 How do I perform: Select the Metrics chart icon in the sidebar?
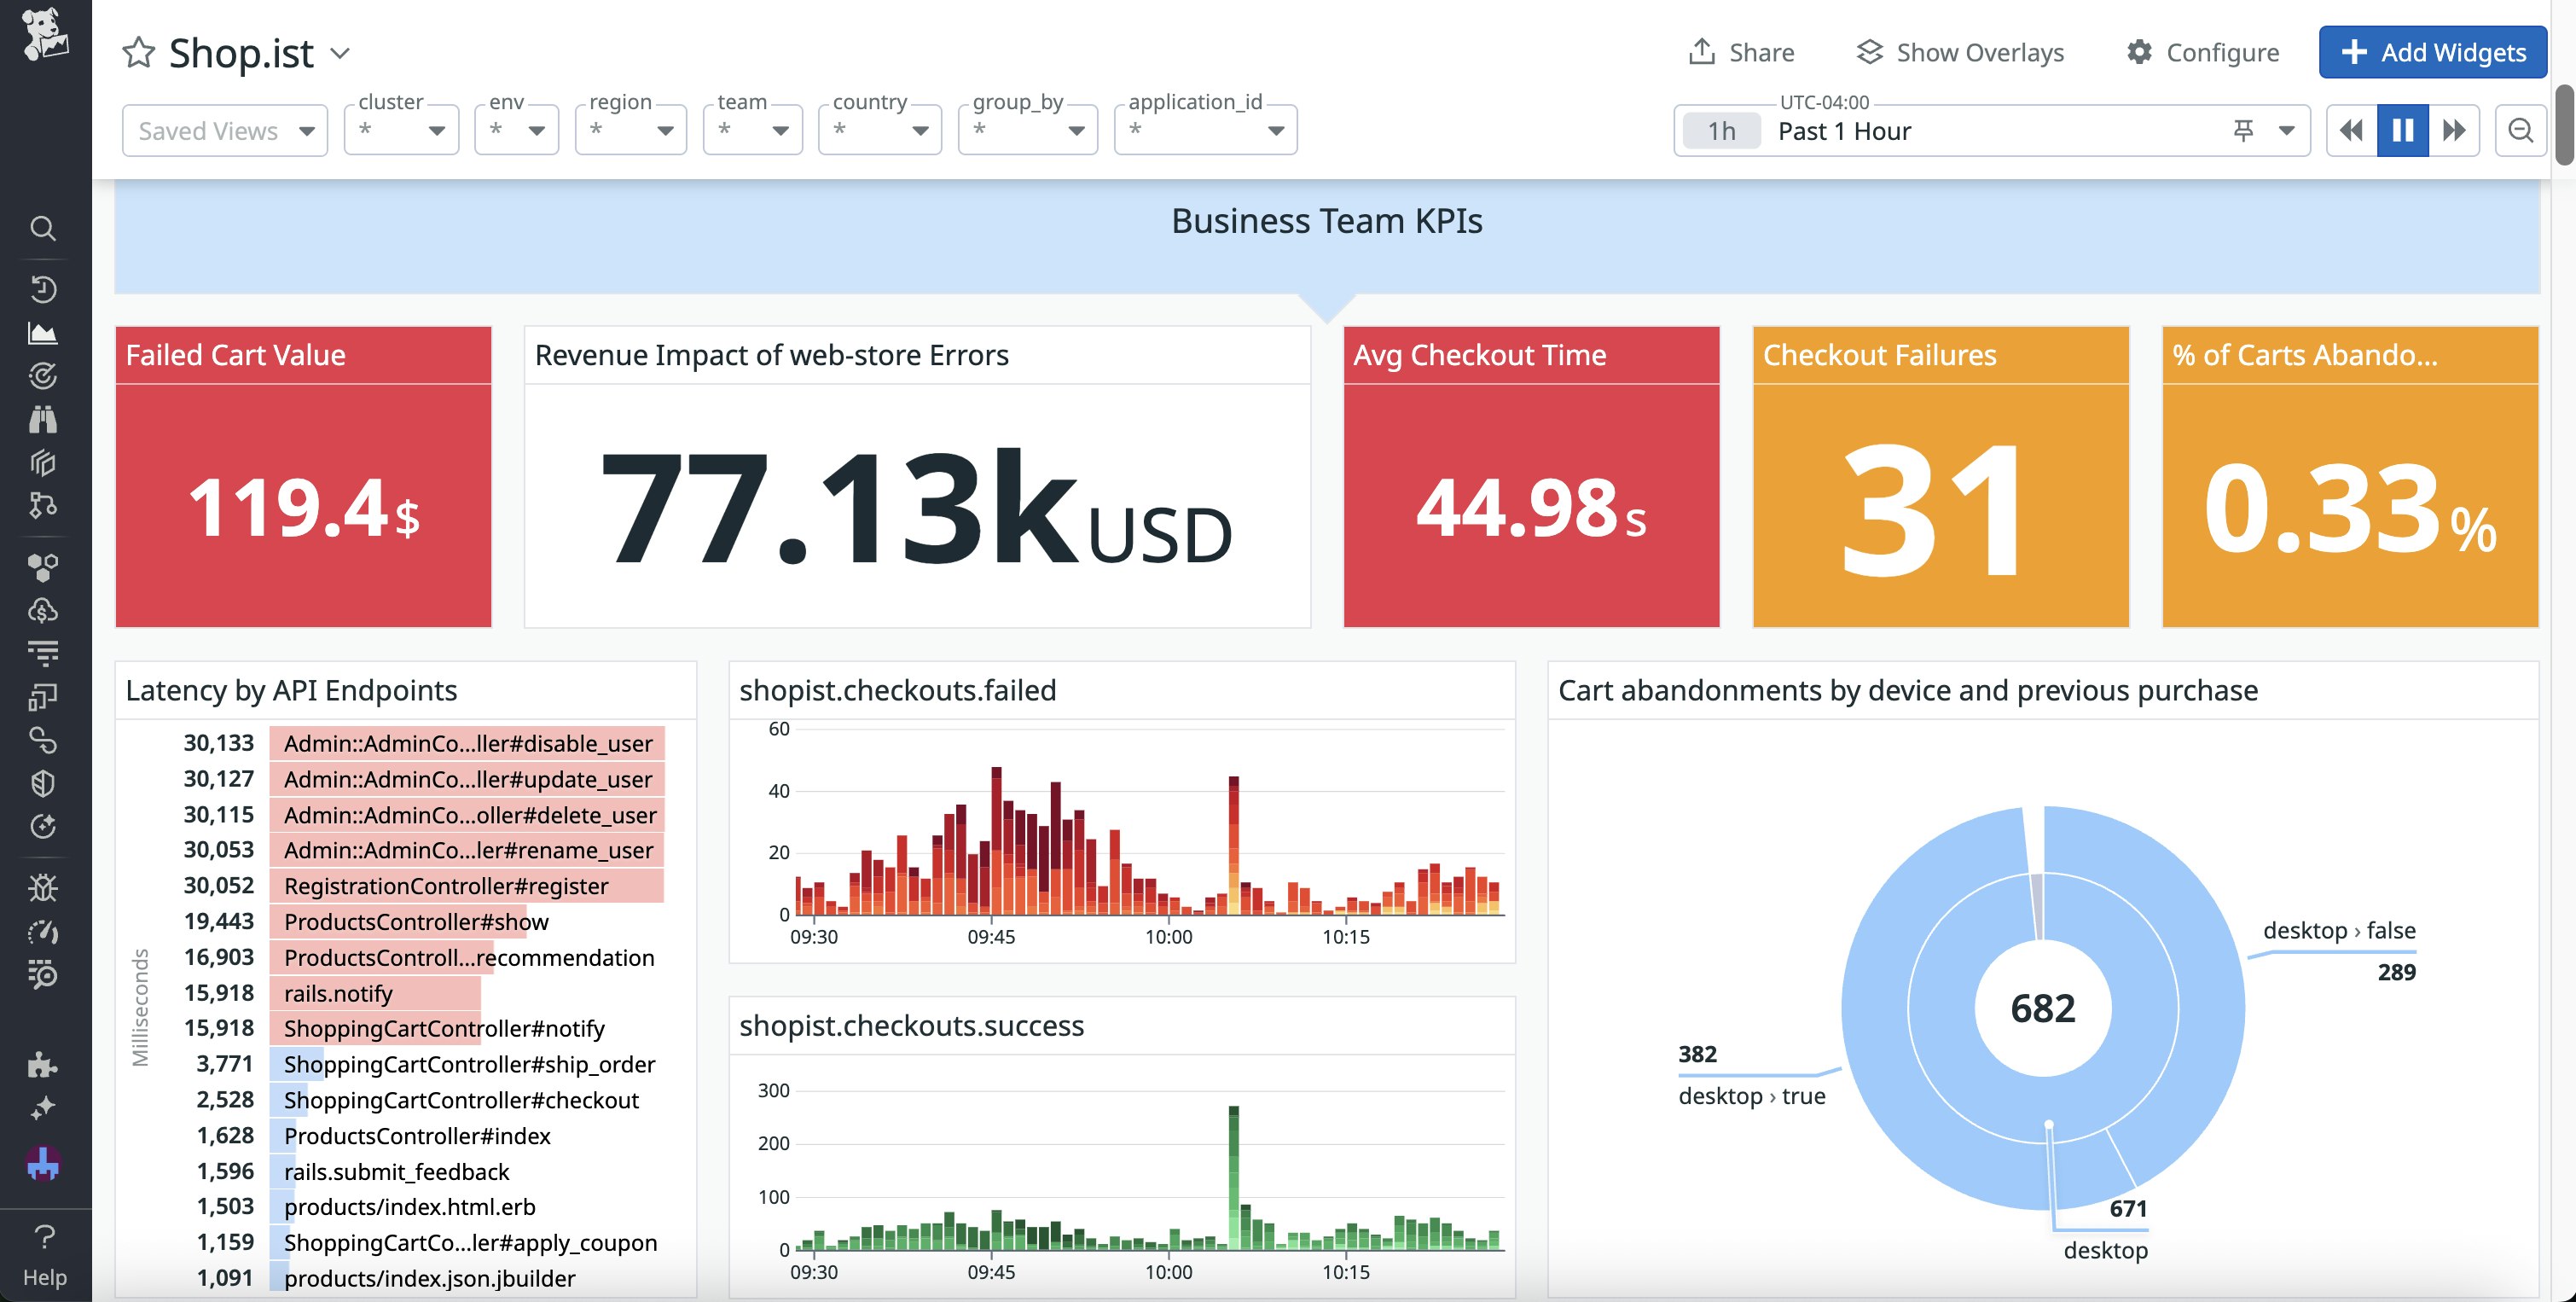click(x=44, y=333)
